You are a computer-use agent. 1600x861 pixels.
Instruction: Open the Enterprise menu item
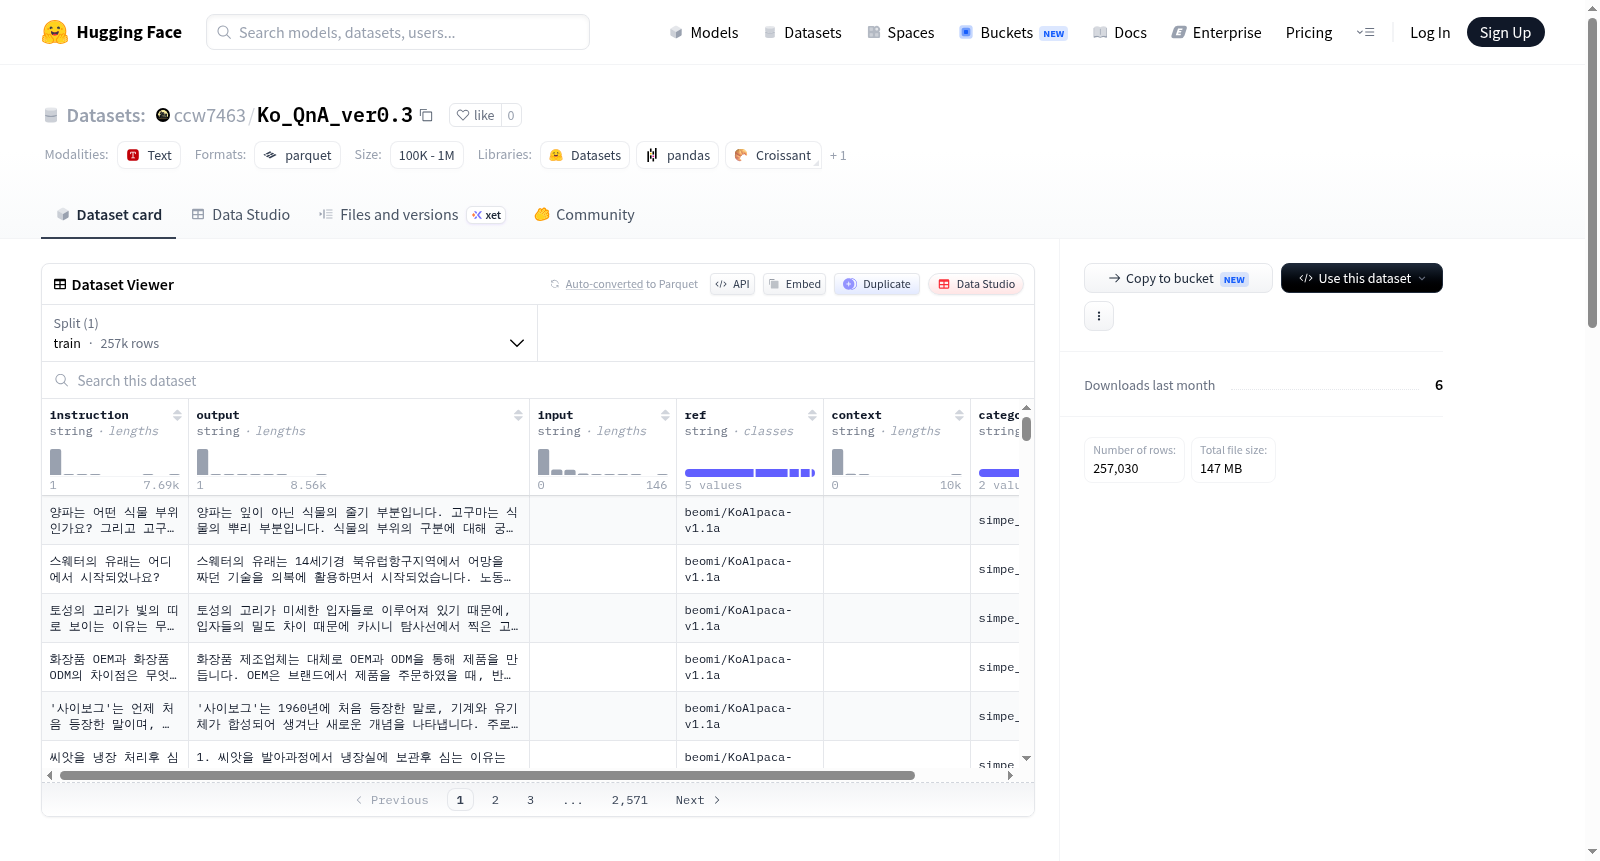pos(1216,32)
